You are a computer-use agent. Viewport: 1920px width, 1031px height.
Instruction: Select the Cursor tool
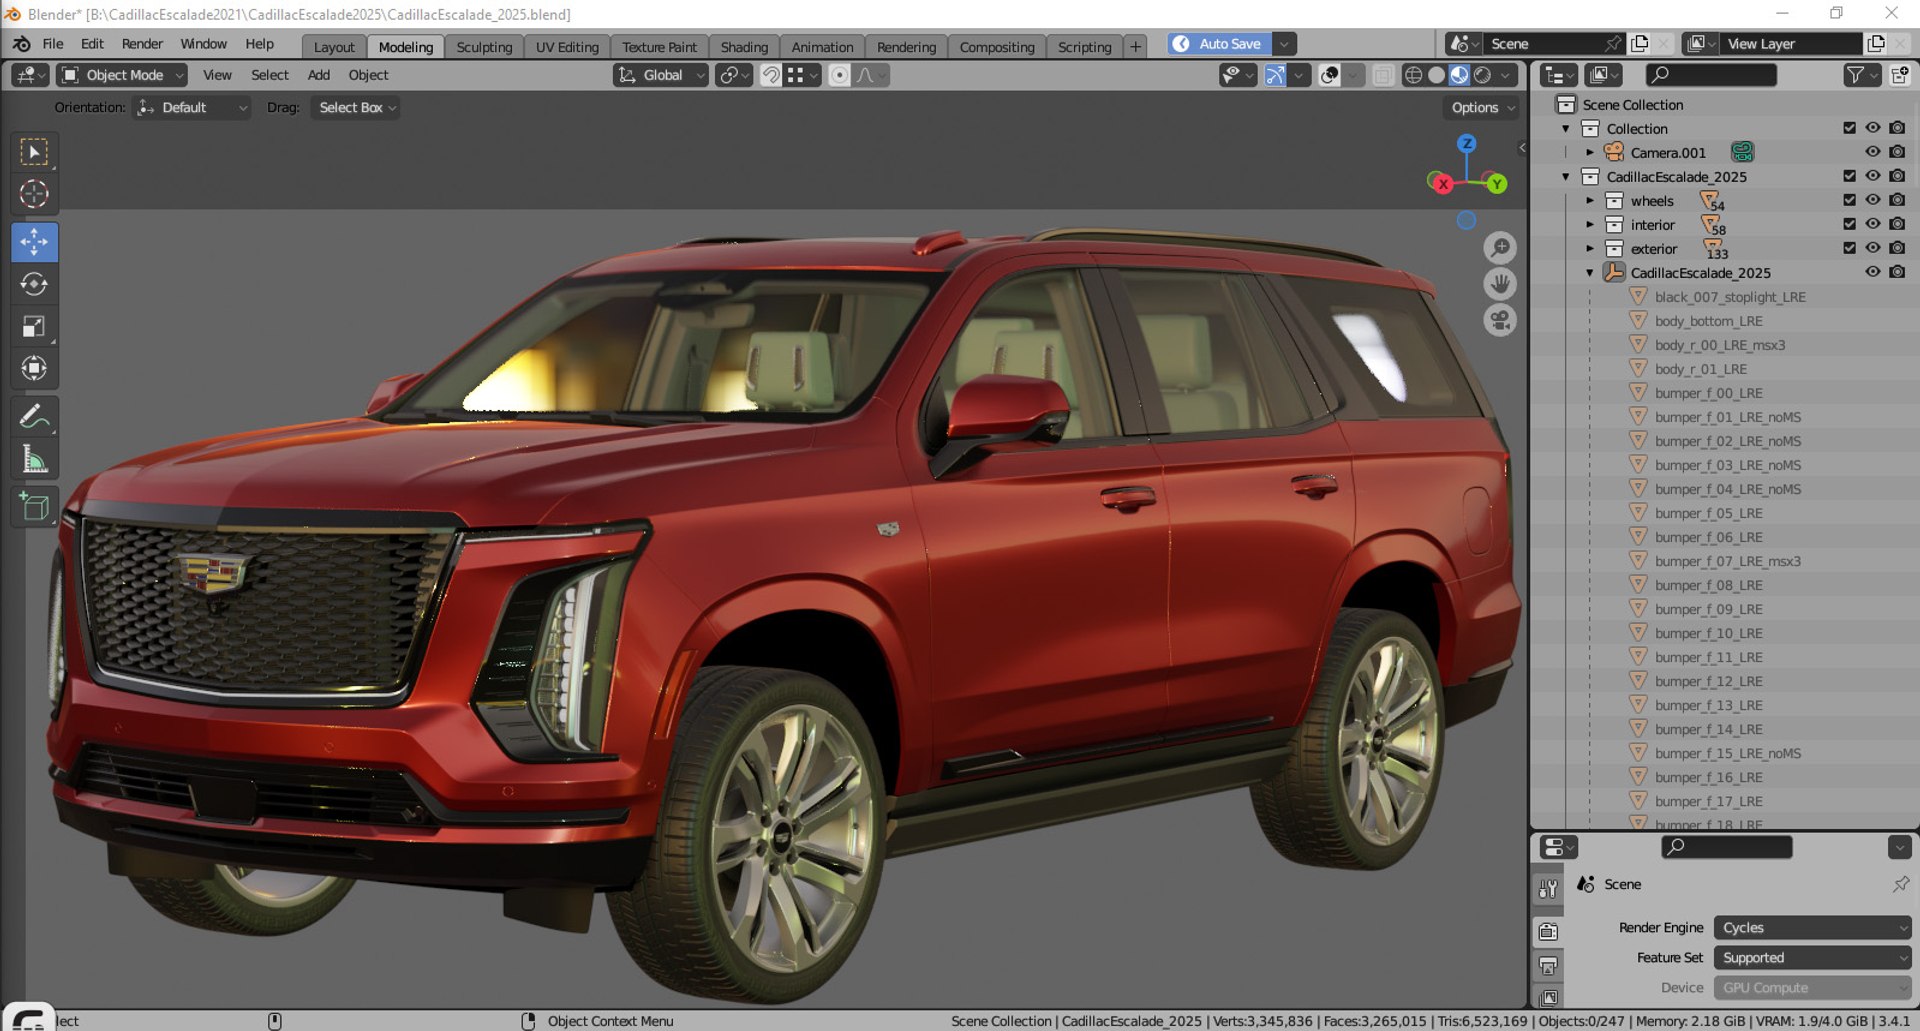[x=34, y=194]
